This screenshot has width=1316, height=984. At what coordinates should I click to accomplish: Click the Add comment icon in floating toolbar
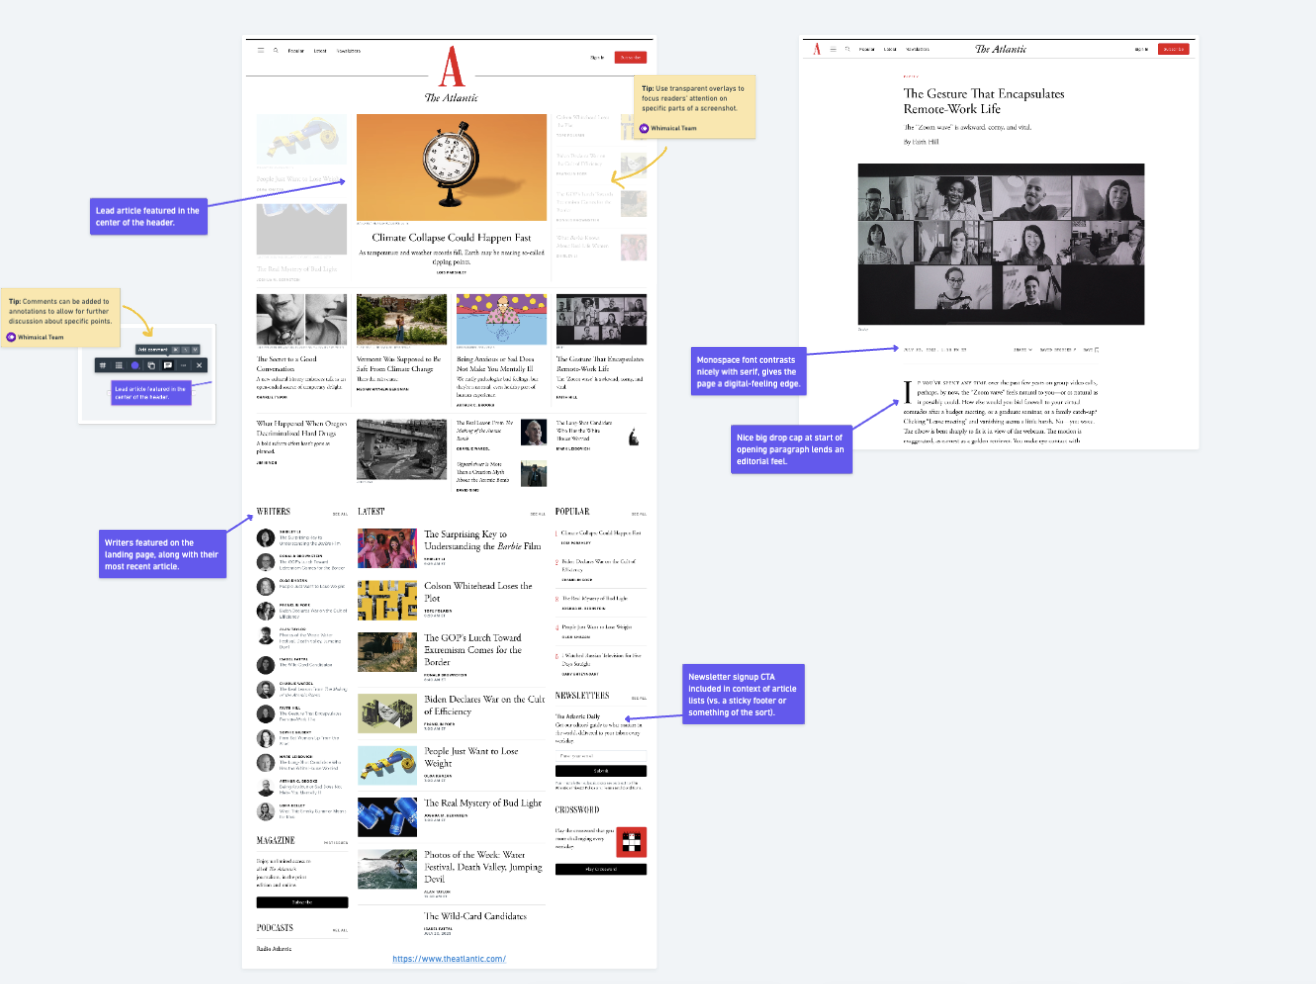[167, 366]
